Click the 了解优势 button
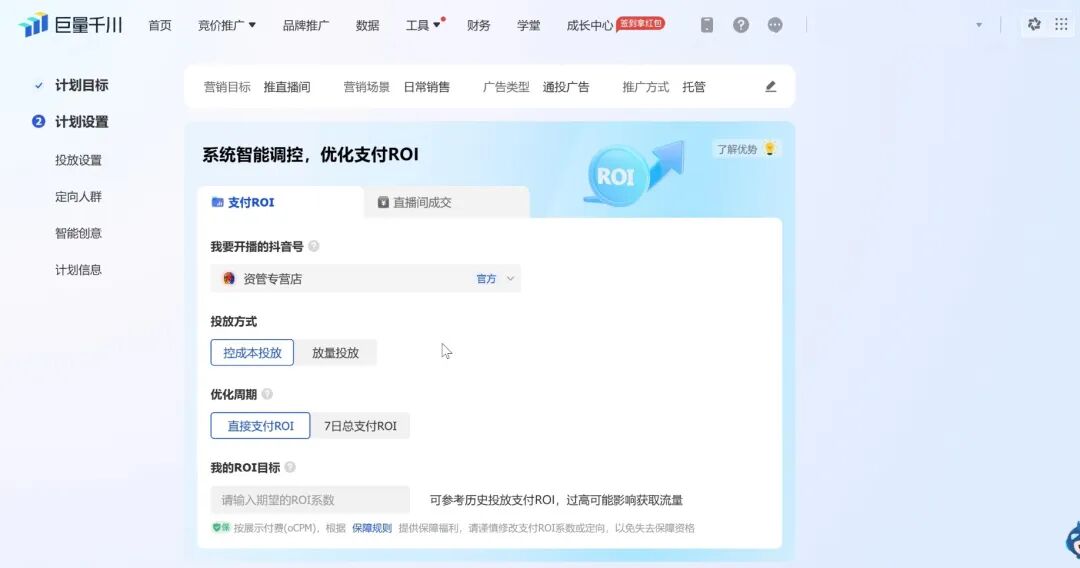 (x=746, y=149)
